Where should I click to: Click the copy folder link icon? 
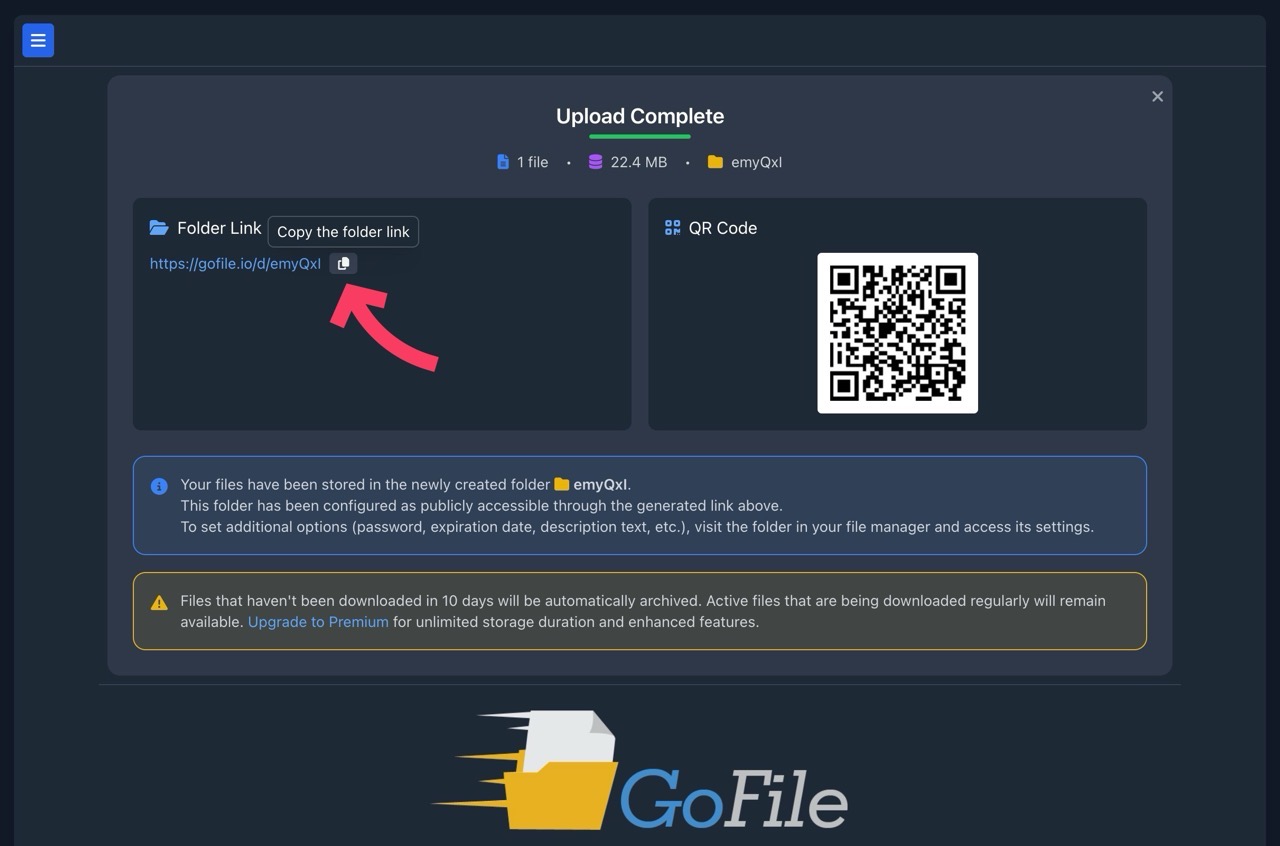click(x=343, y=263)
